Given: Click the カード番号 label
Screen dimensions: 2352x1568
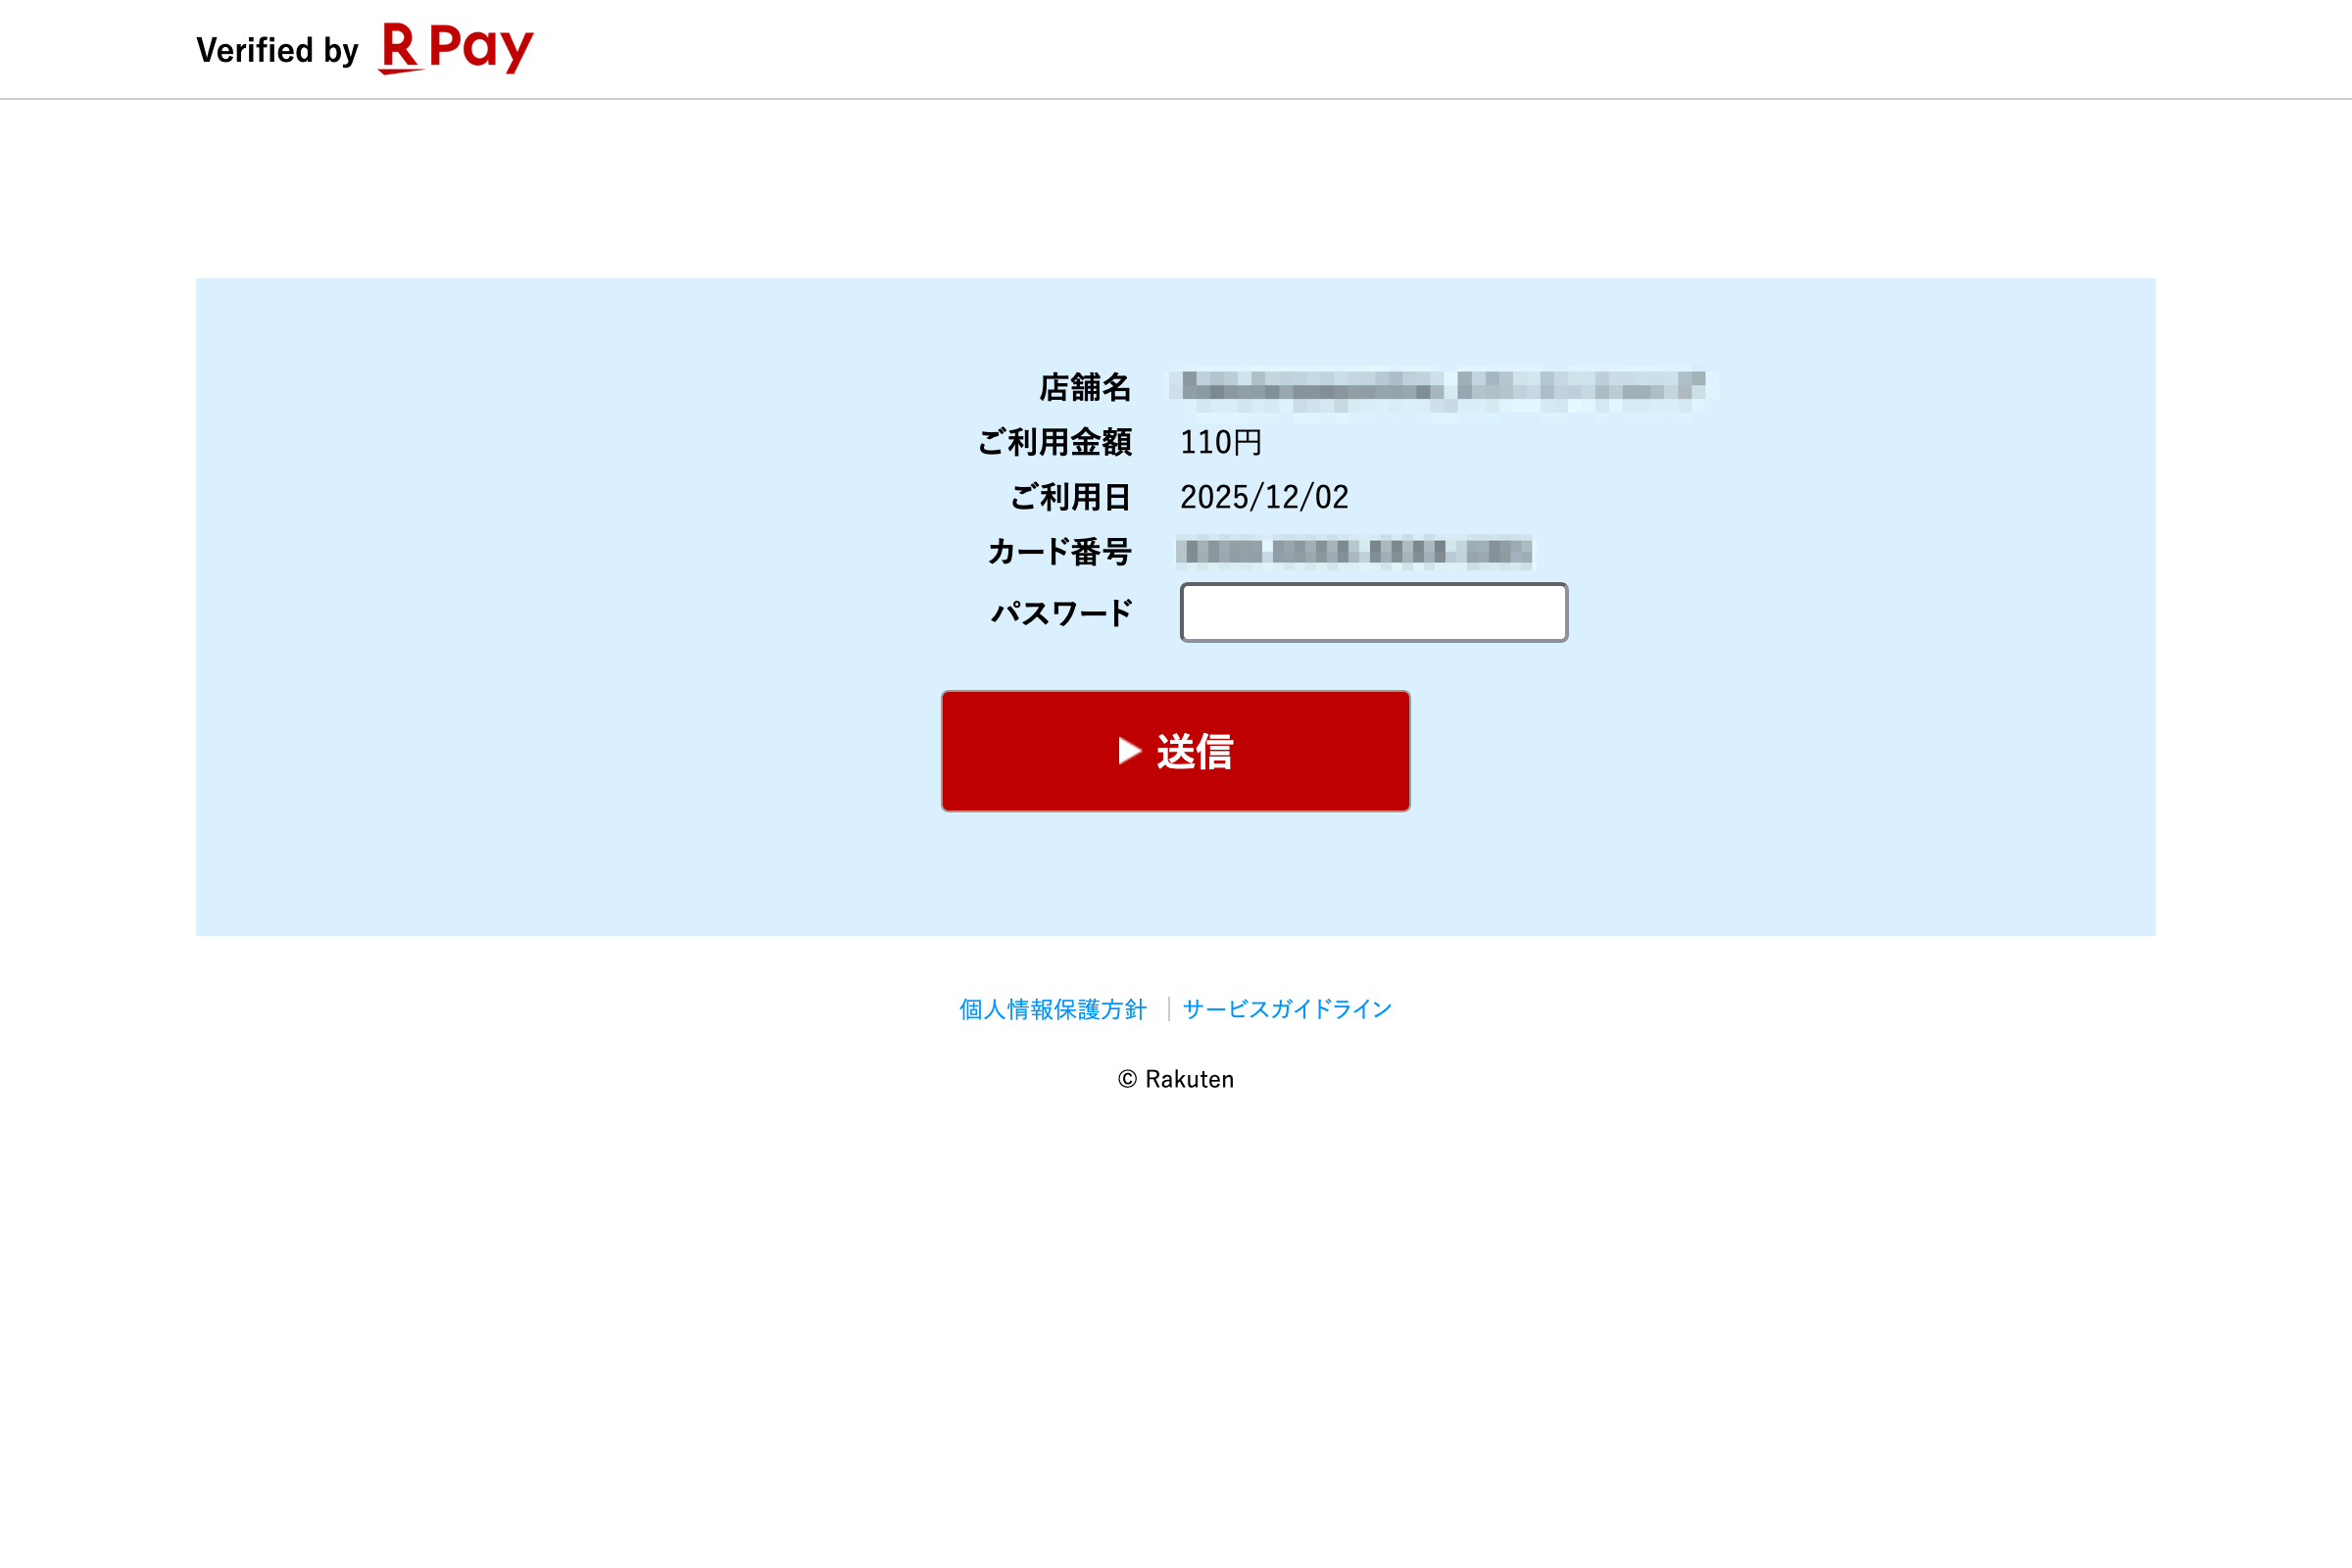Looking at the screenshot, I should point(1060,552).
